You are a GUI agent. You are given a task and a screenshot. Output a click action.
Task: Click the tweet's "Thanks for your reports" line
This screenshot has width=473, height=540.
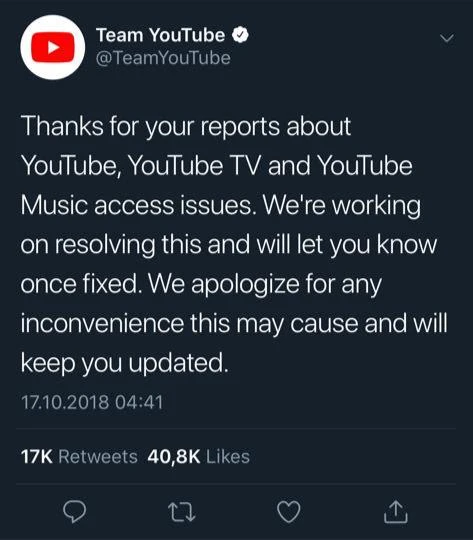coord(186,126)
